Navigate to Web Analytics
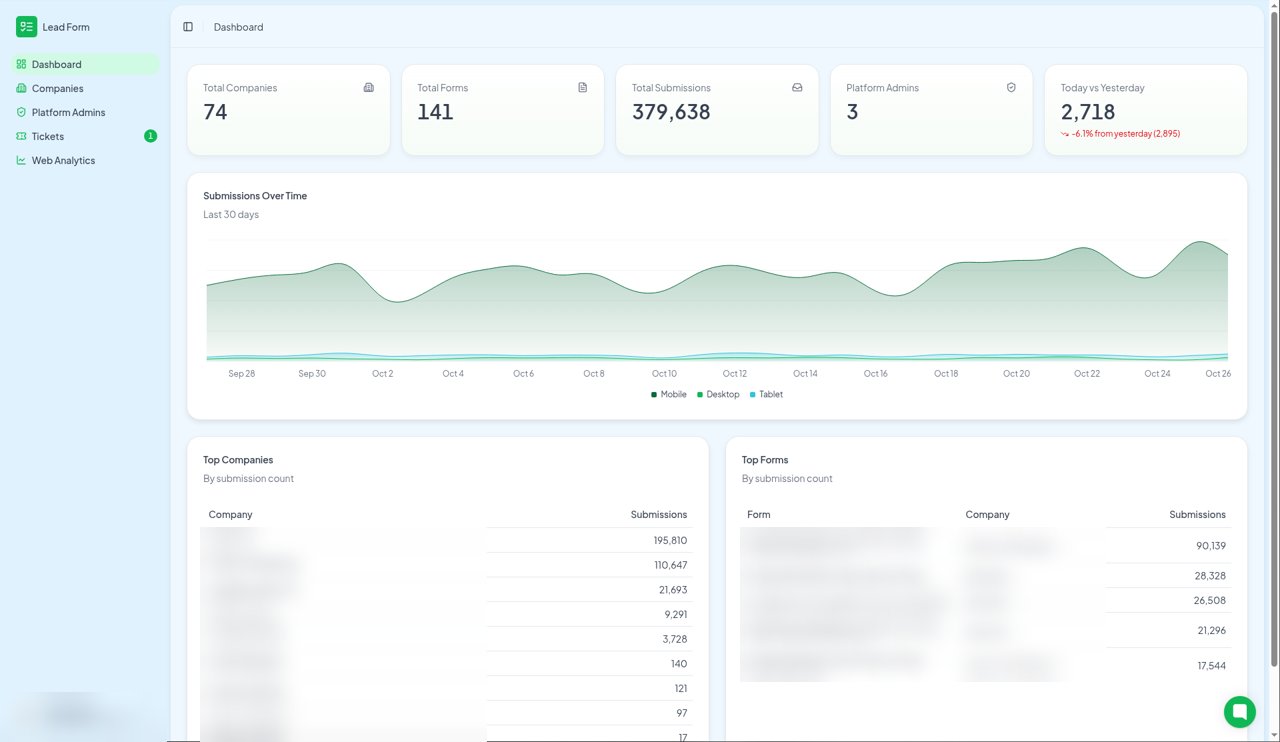1280x742 pixels. coord(86,160)
